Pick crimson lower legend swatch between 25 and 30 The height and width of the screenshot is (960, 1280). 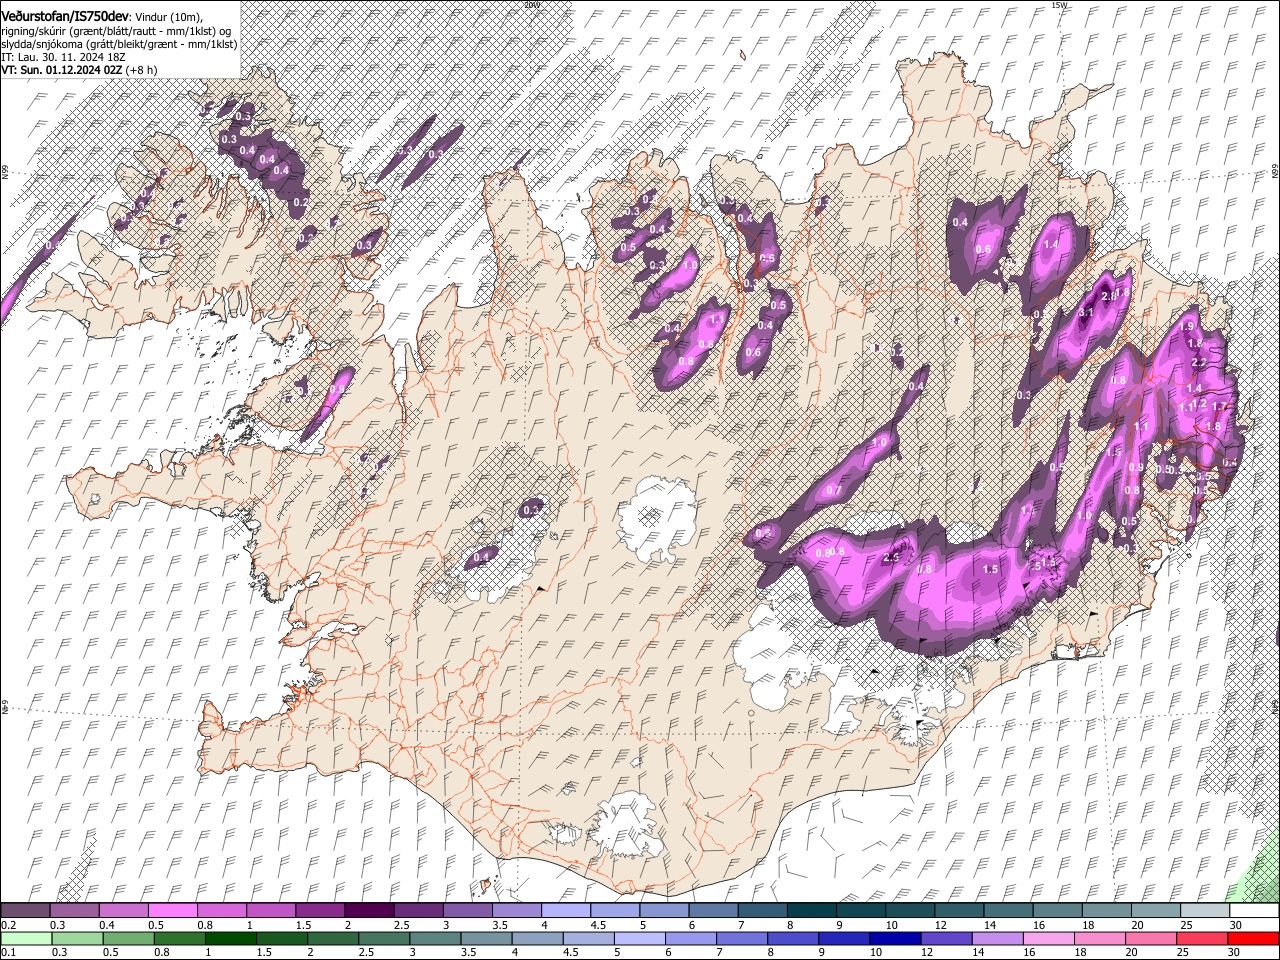click(1201, 938)
